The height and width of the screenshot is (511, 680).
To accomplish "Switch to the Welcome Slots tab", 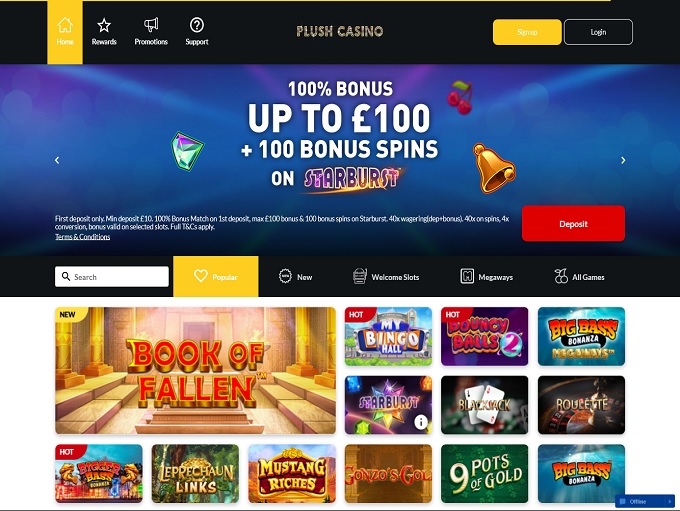I will tap(386, 276).
